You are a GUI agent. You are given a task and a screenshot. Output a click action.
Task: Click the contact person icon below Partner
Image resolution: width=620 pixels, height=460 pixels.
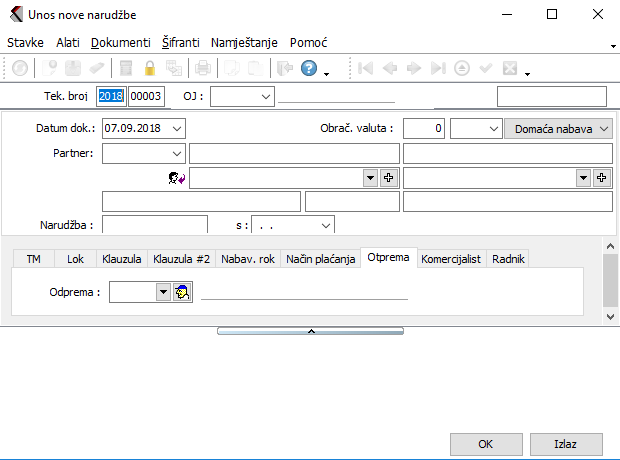tap(176, 178)
